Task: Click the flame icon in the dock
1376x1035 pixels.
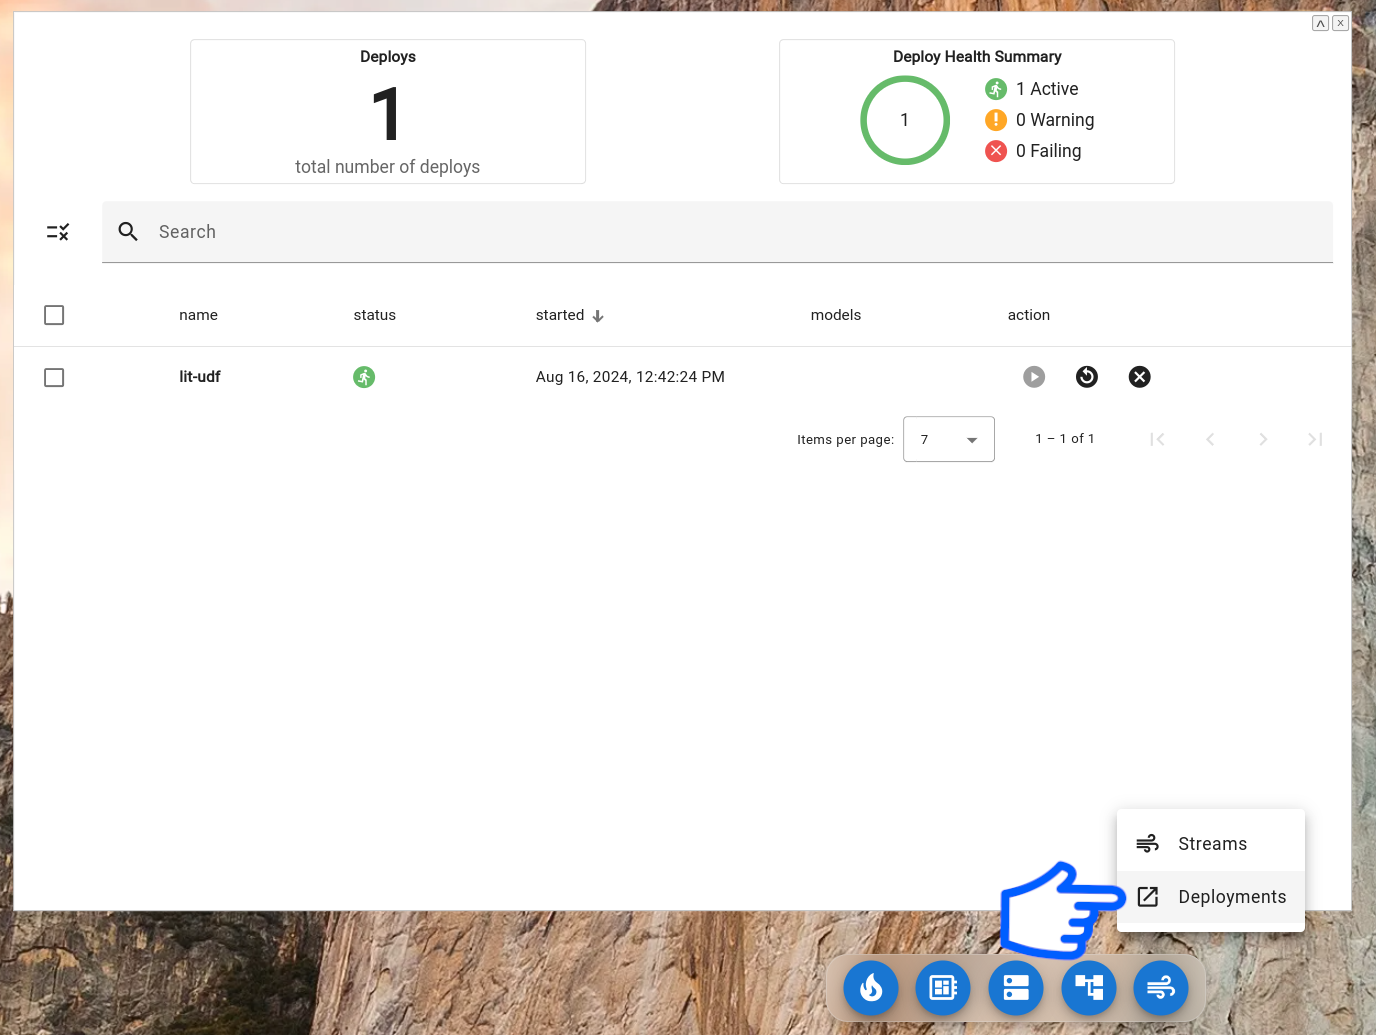Action: (x=870, y=988)
